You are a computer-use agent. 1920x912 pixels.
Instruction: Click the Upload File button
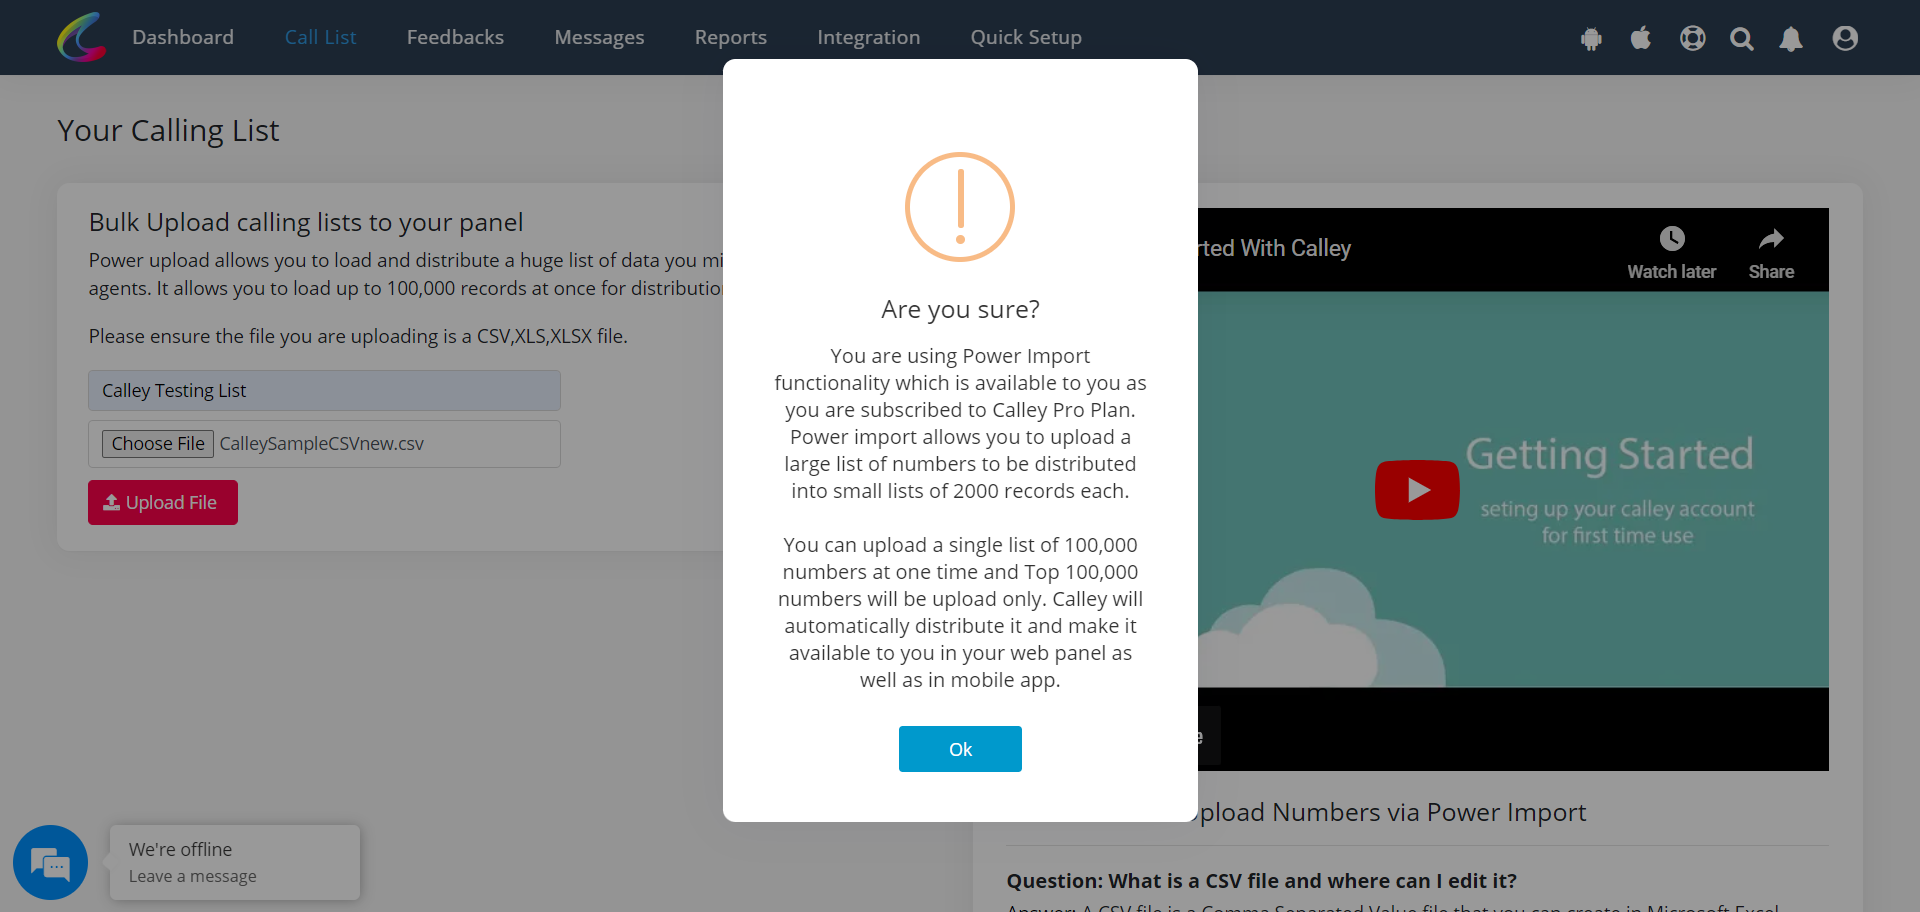(x=163, y=502)
